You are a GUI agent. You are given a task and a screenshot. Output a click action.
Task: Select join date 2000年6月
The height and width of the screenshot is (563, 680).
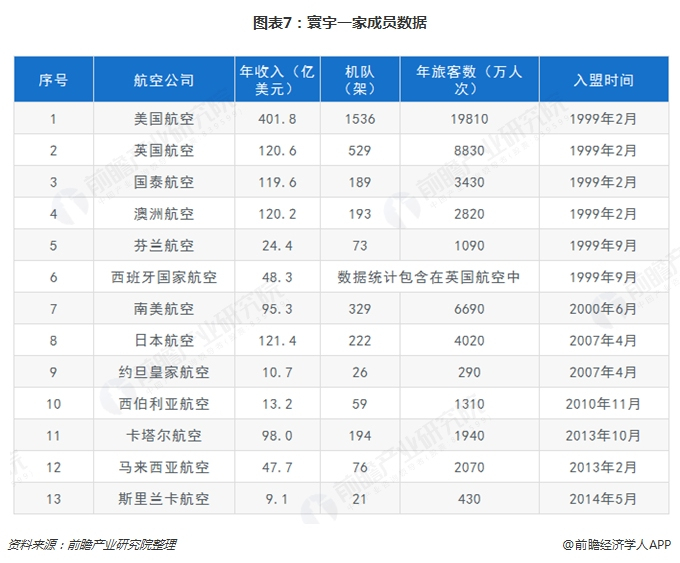coord(603,309)
